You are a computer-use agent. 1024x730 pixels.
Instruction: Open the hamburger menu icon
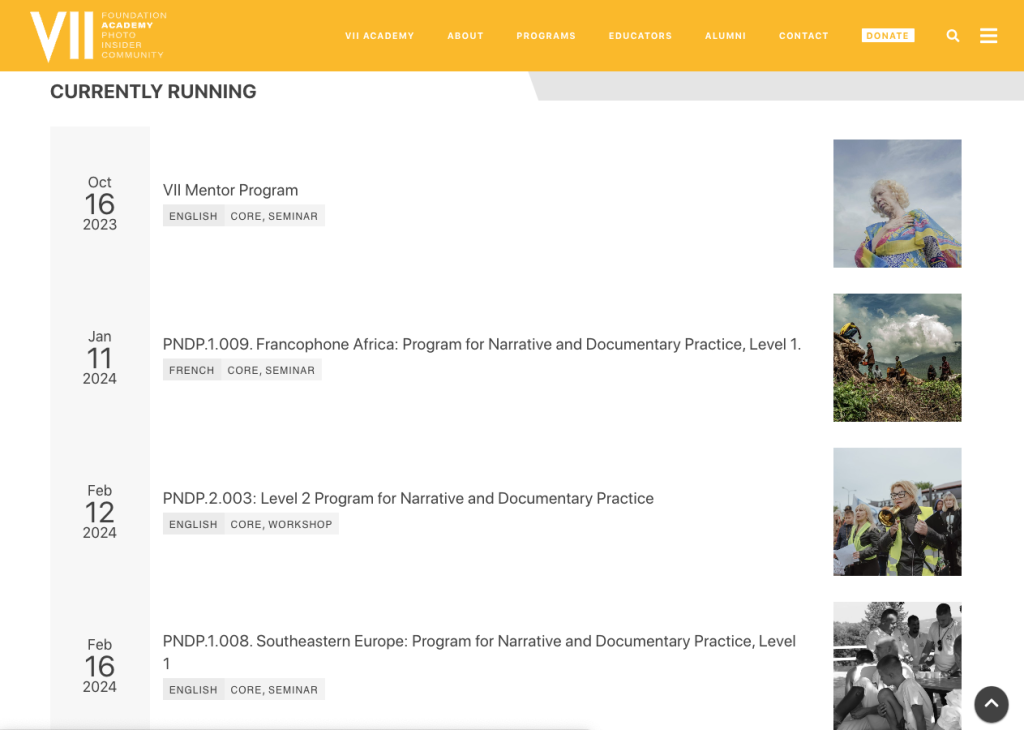pyautogui.click(x=988, y=36)
